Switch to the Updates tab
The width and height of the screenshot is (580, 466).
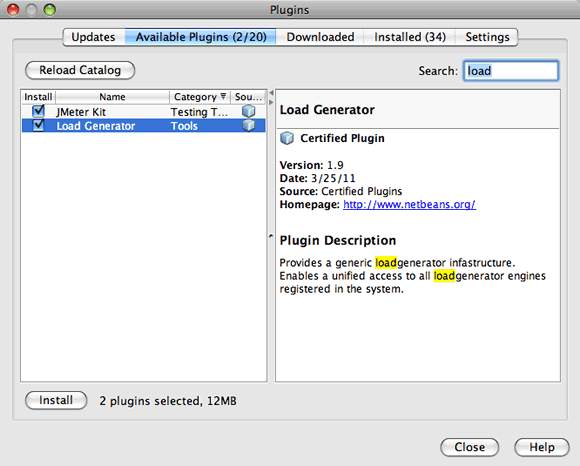click(93, 37)
